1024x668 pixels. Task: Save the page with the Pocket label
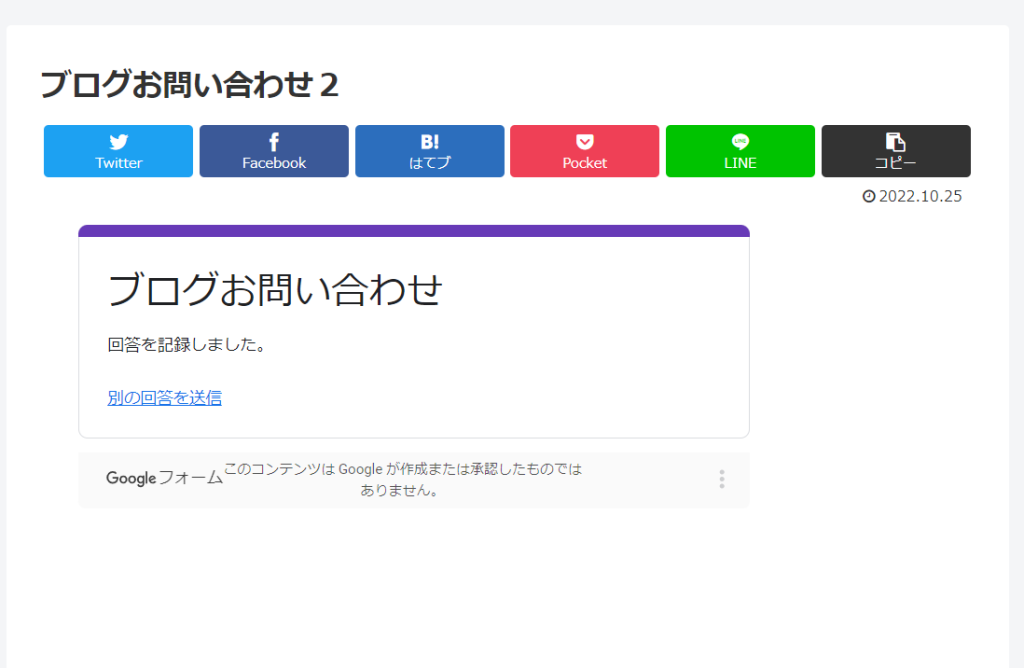pos(585,163)
